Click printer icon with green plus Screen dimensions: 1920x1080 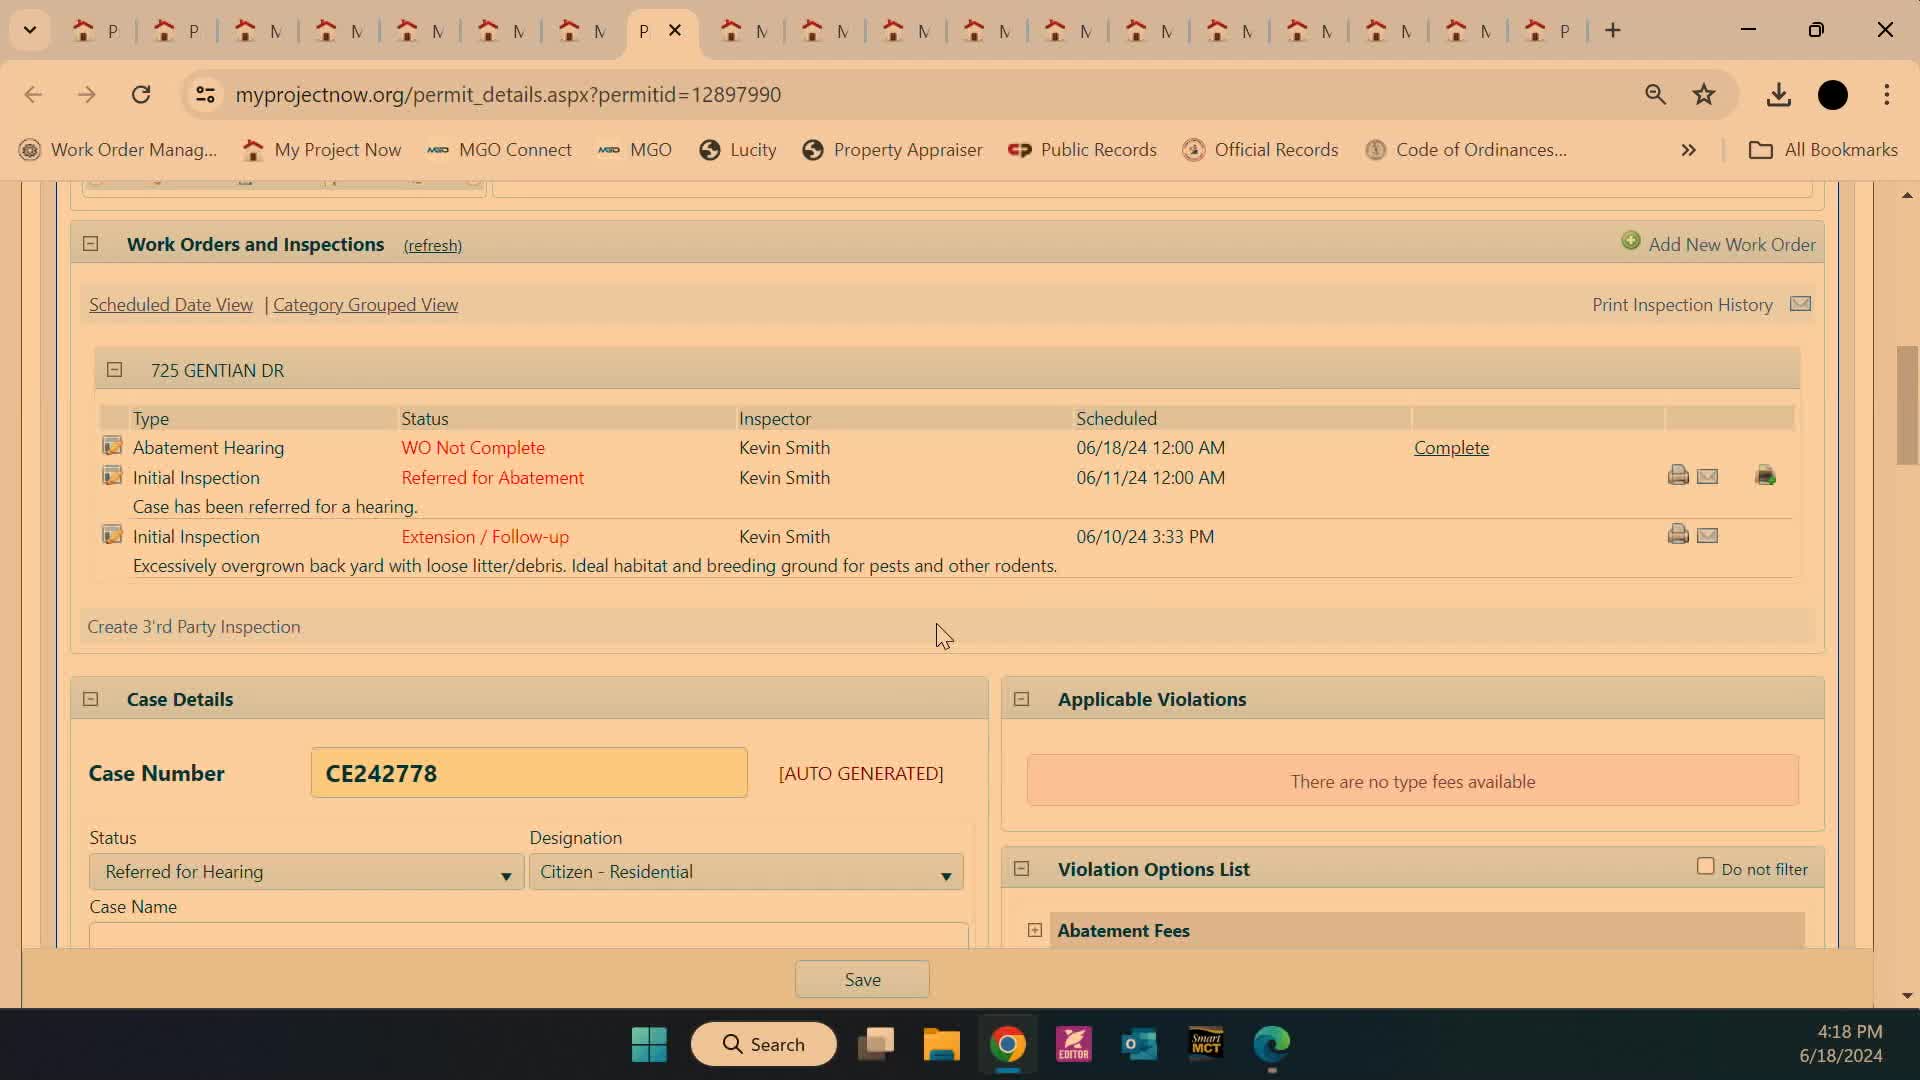pos(1765,476)
